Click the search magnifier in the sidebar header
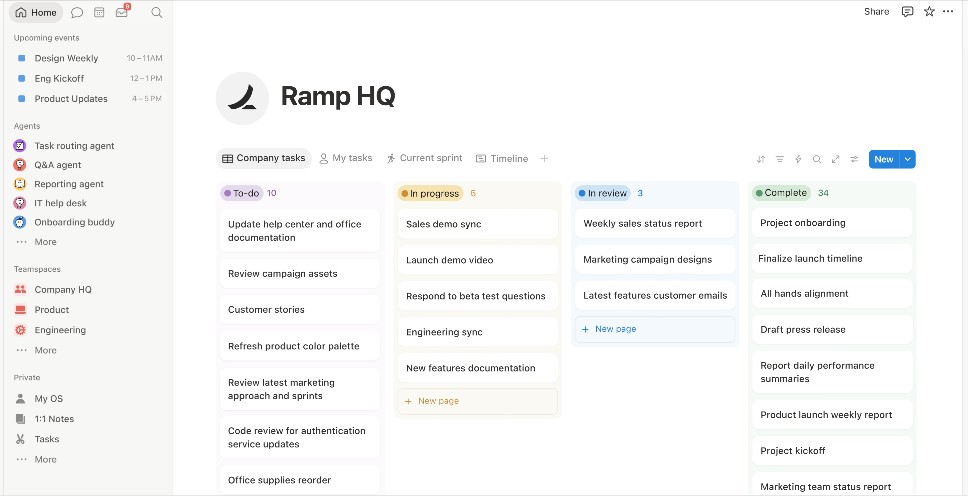The height and width of the screenshot is (500, 968). [x=157, y=12]
